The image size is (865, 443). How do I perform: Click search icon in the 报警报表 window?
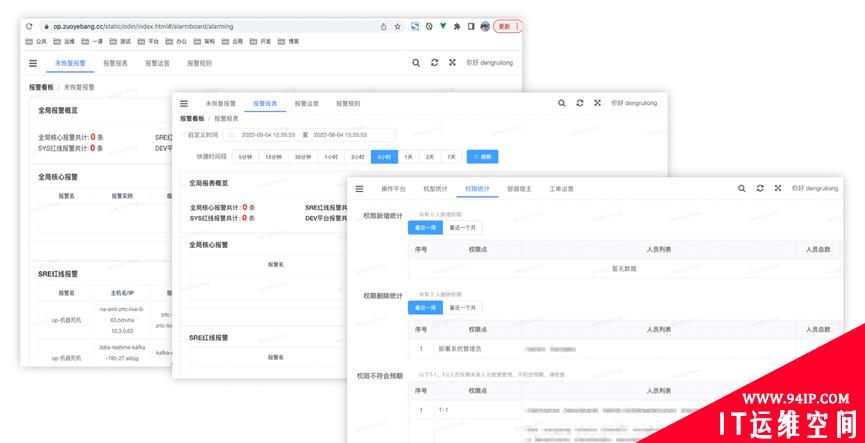[562, 103]
